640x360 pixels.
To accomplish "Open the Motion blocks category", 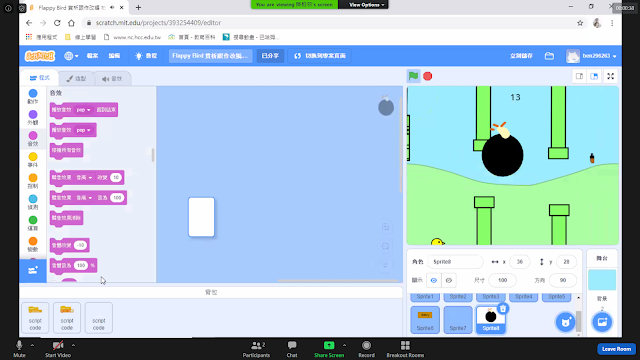I will [x=33, y=97].
